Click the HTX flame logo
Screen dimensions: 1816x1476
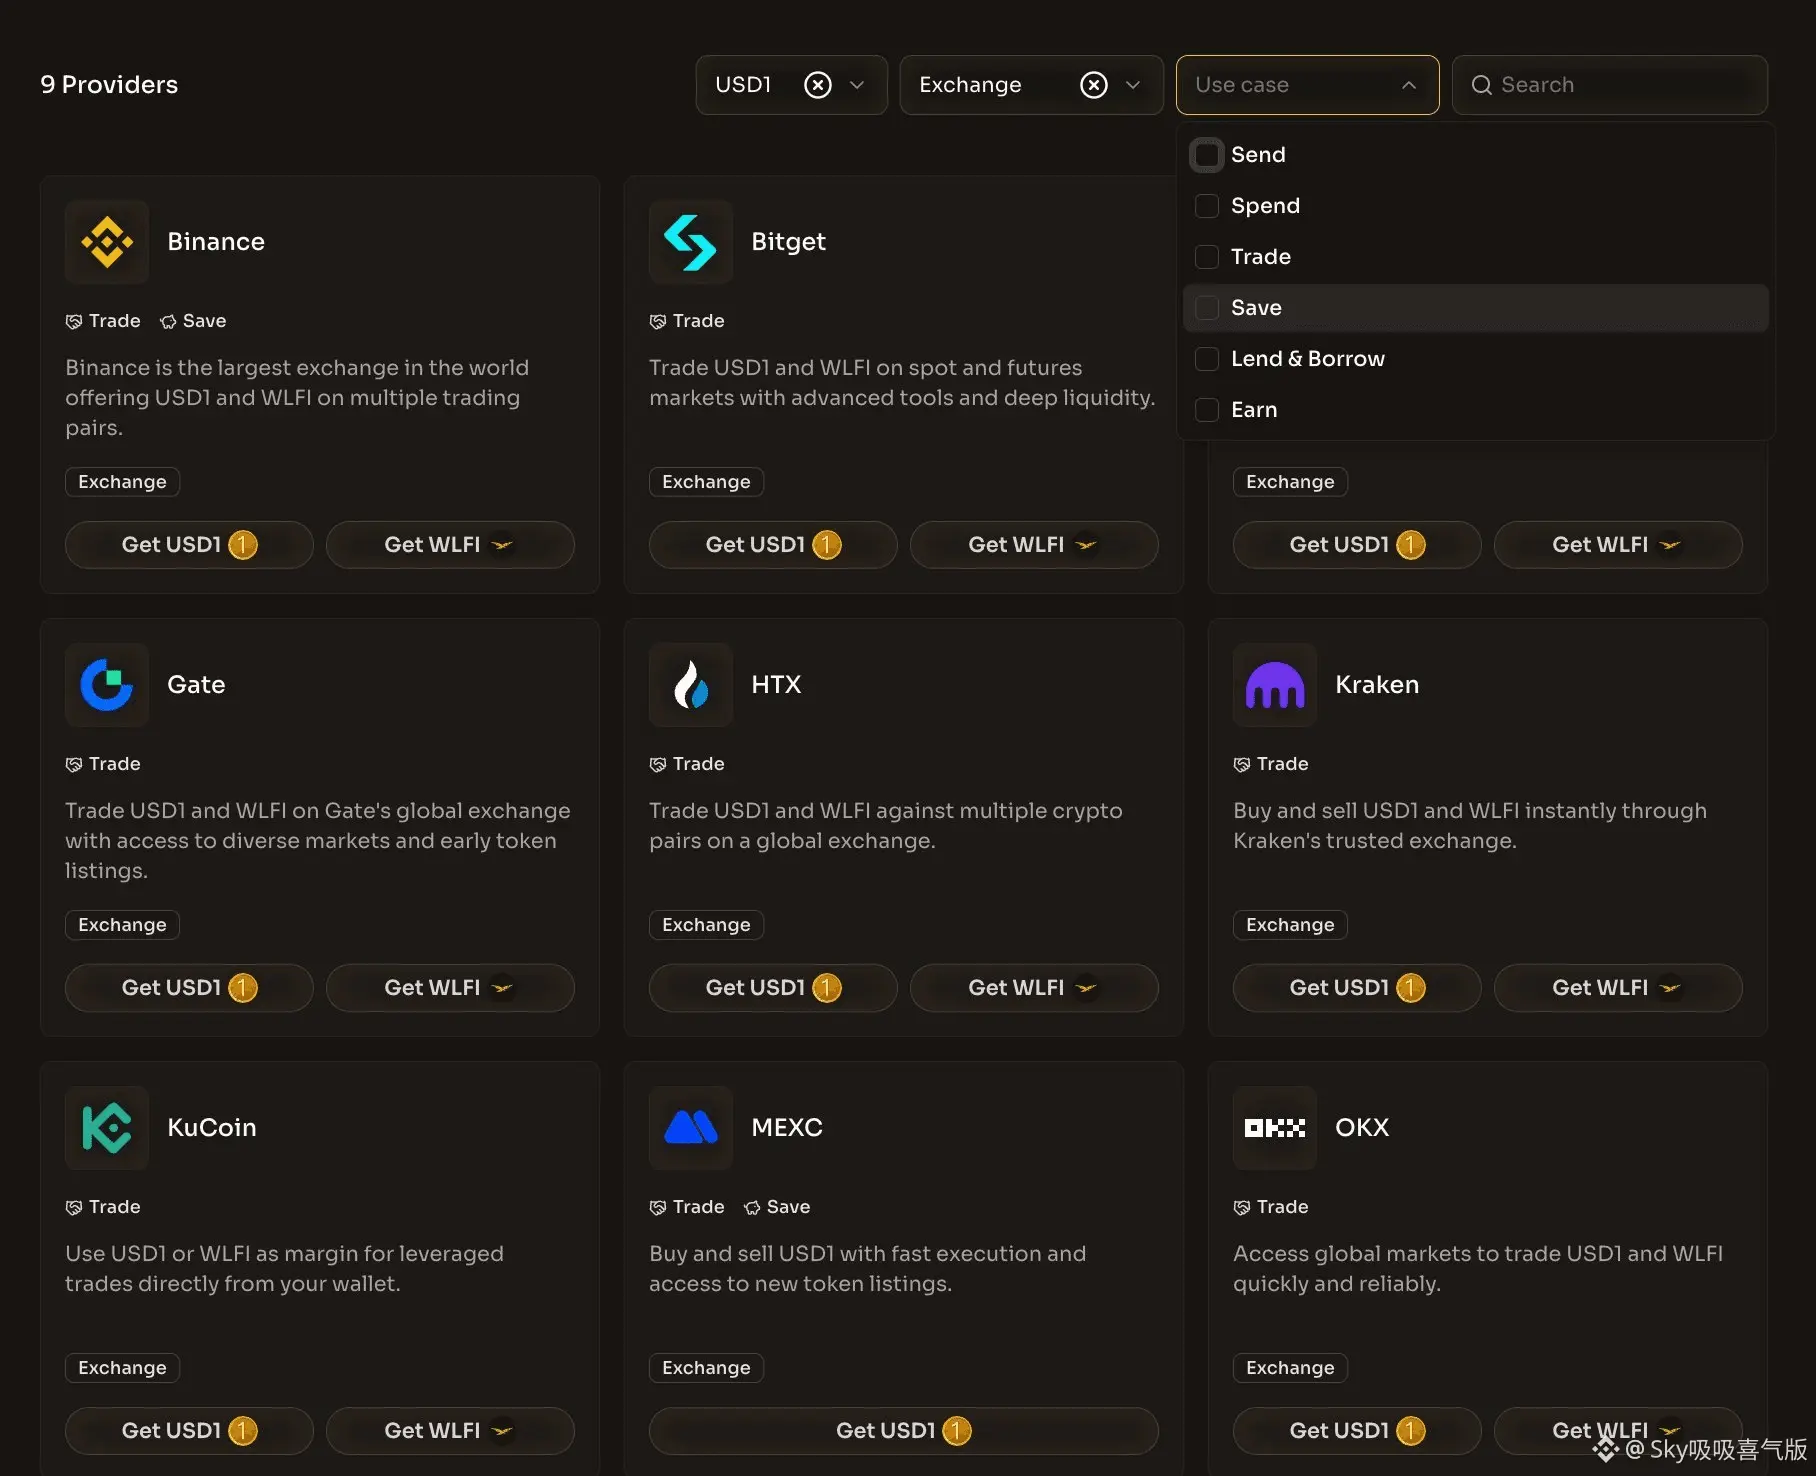tap(690, 685)
